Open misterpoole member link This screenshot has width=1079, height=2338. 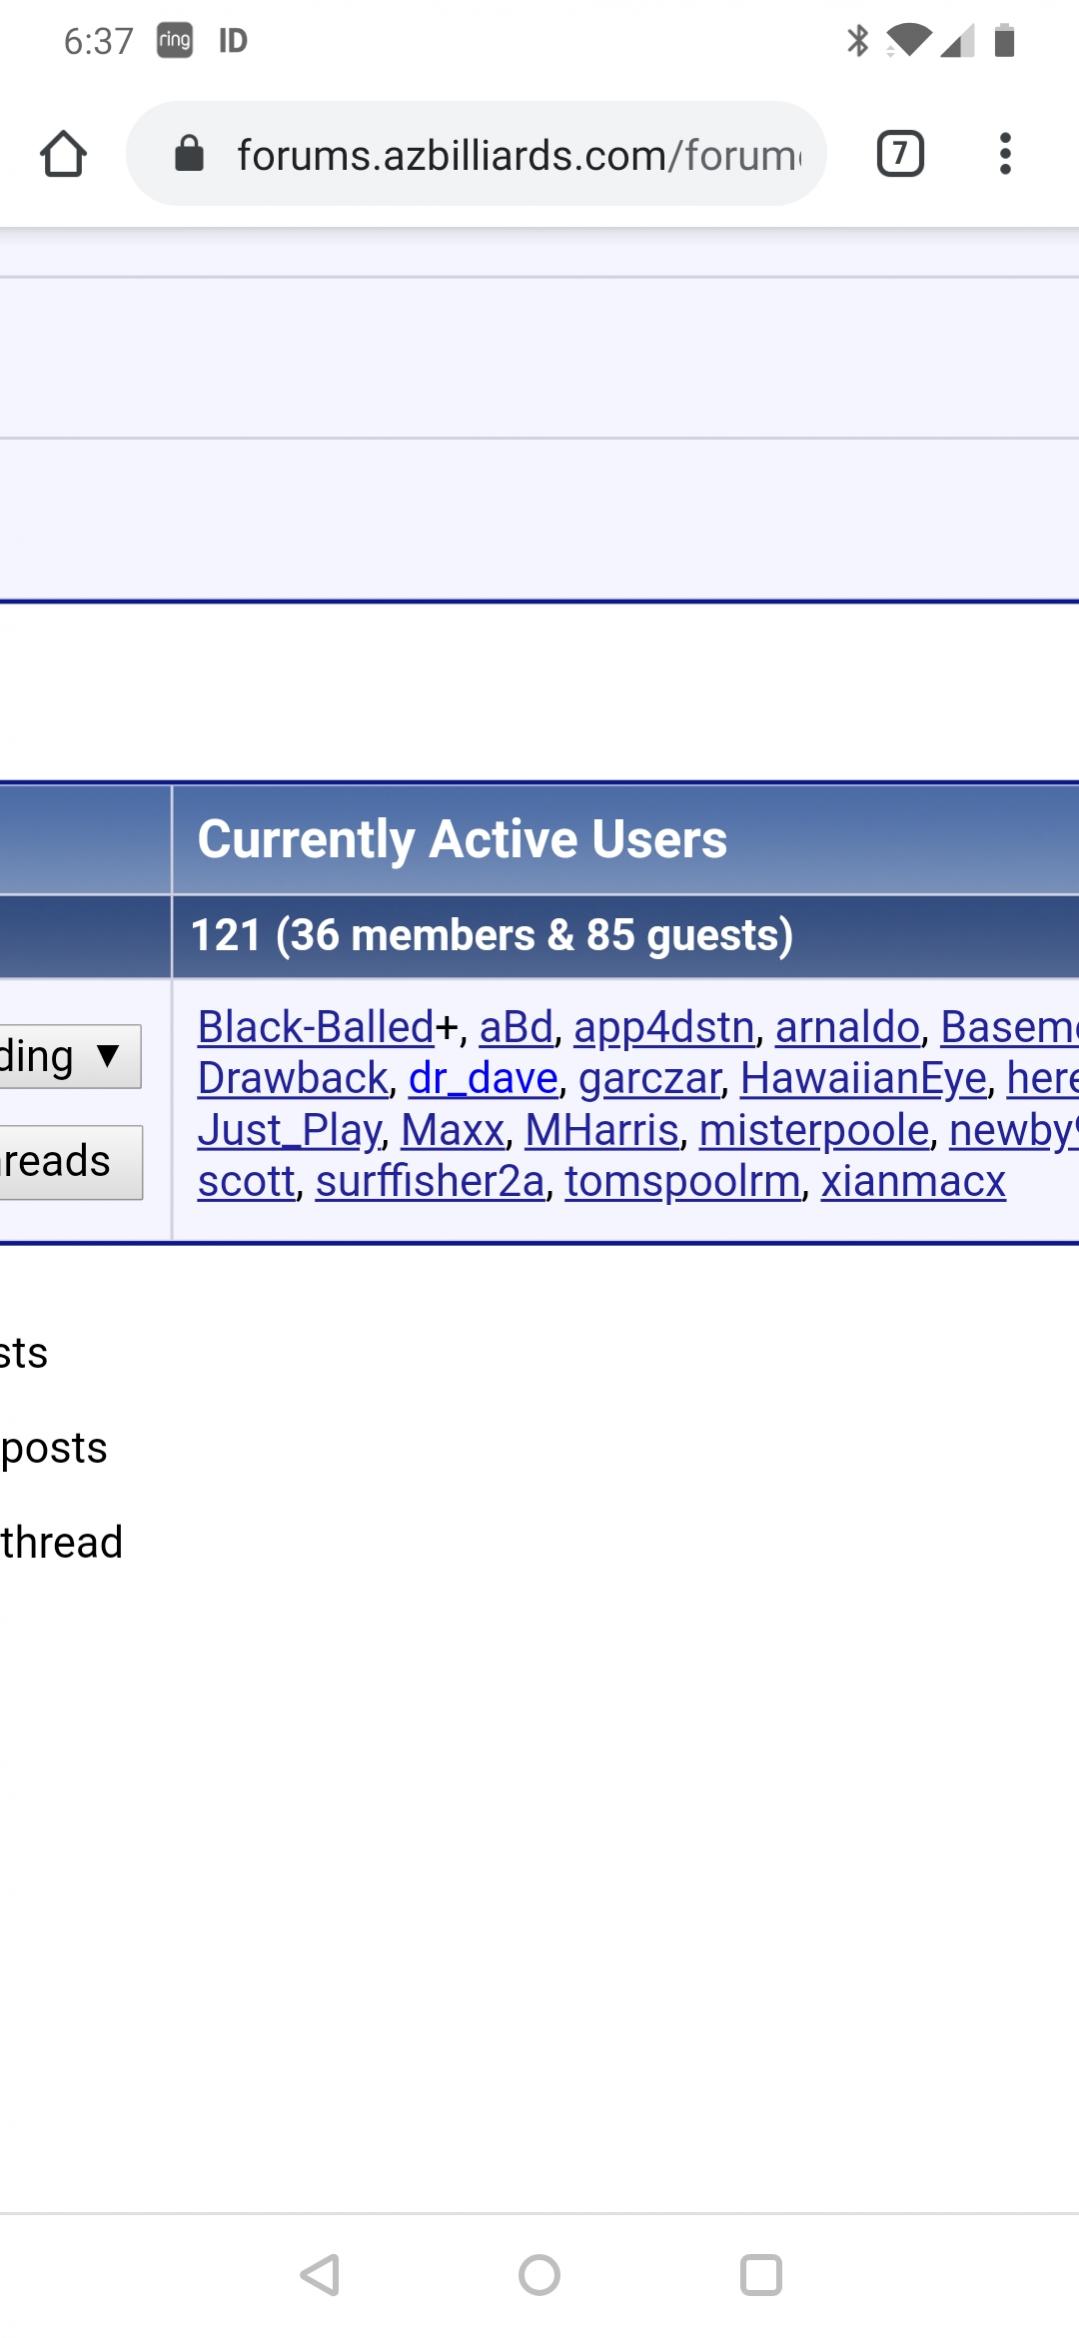814,1130
